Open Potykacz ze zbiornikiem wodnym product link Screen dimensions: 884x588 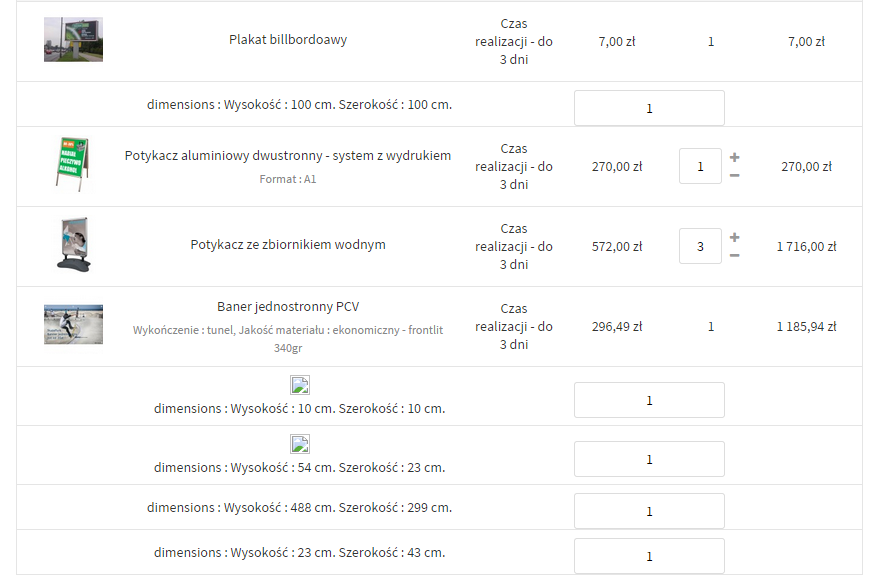point(288,245)
